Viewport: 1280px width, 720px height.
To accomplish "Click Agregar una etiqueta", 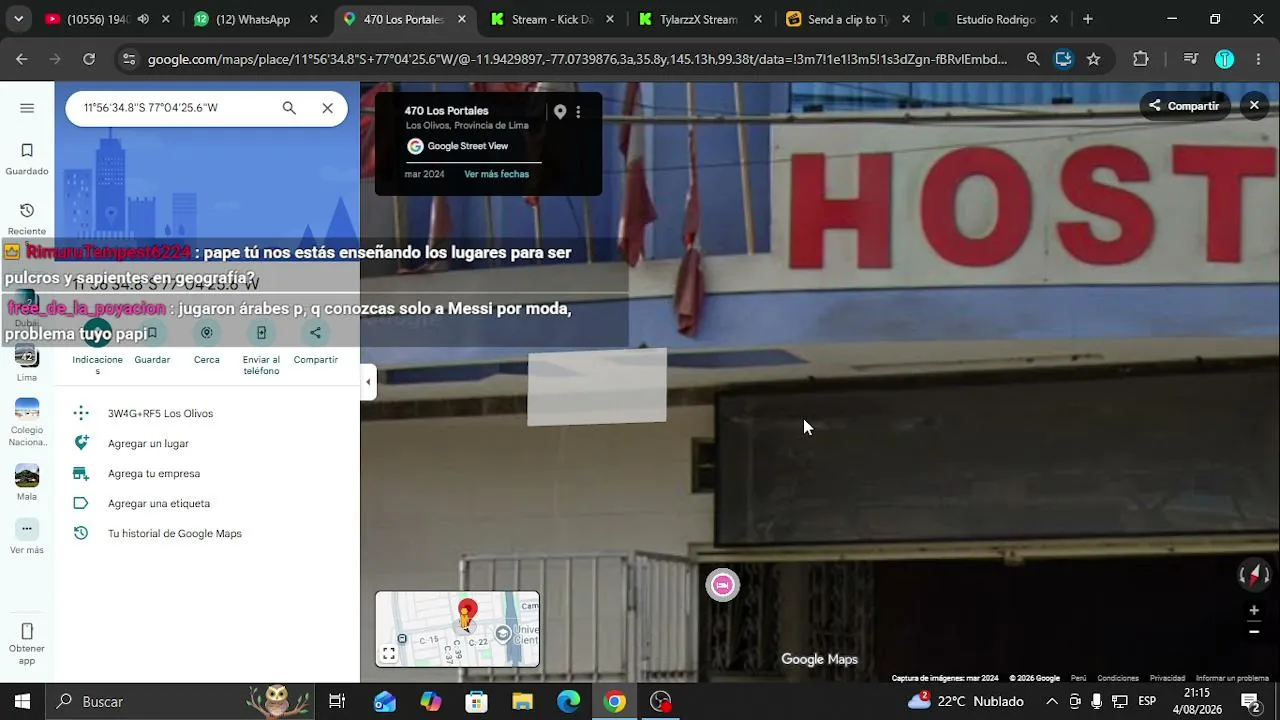I will (159, 503).
